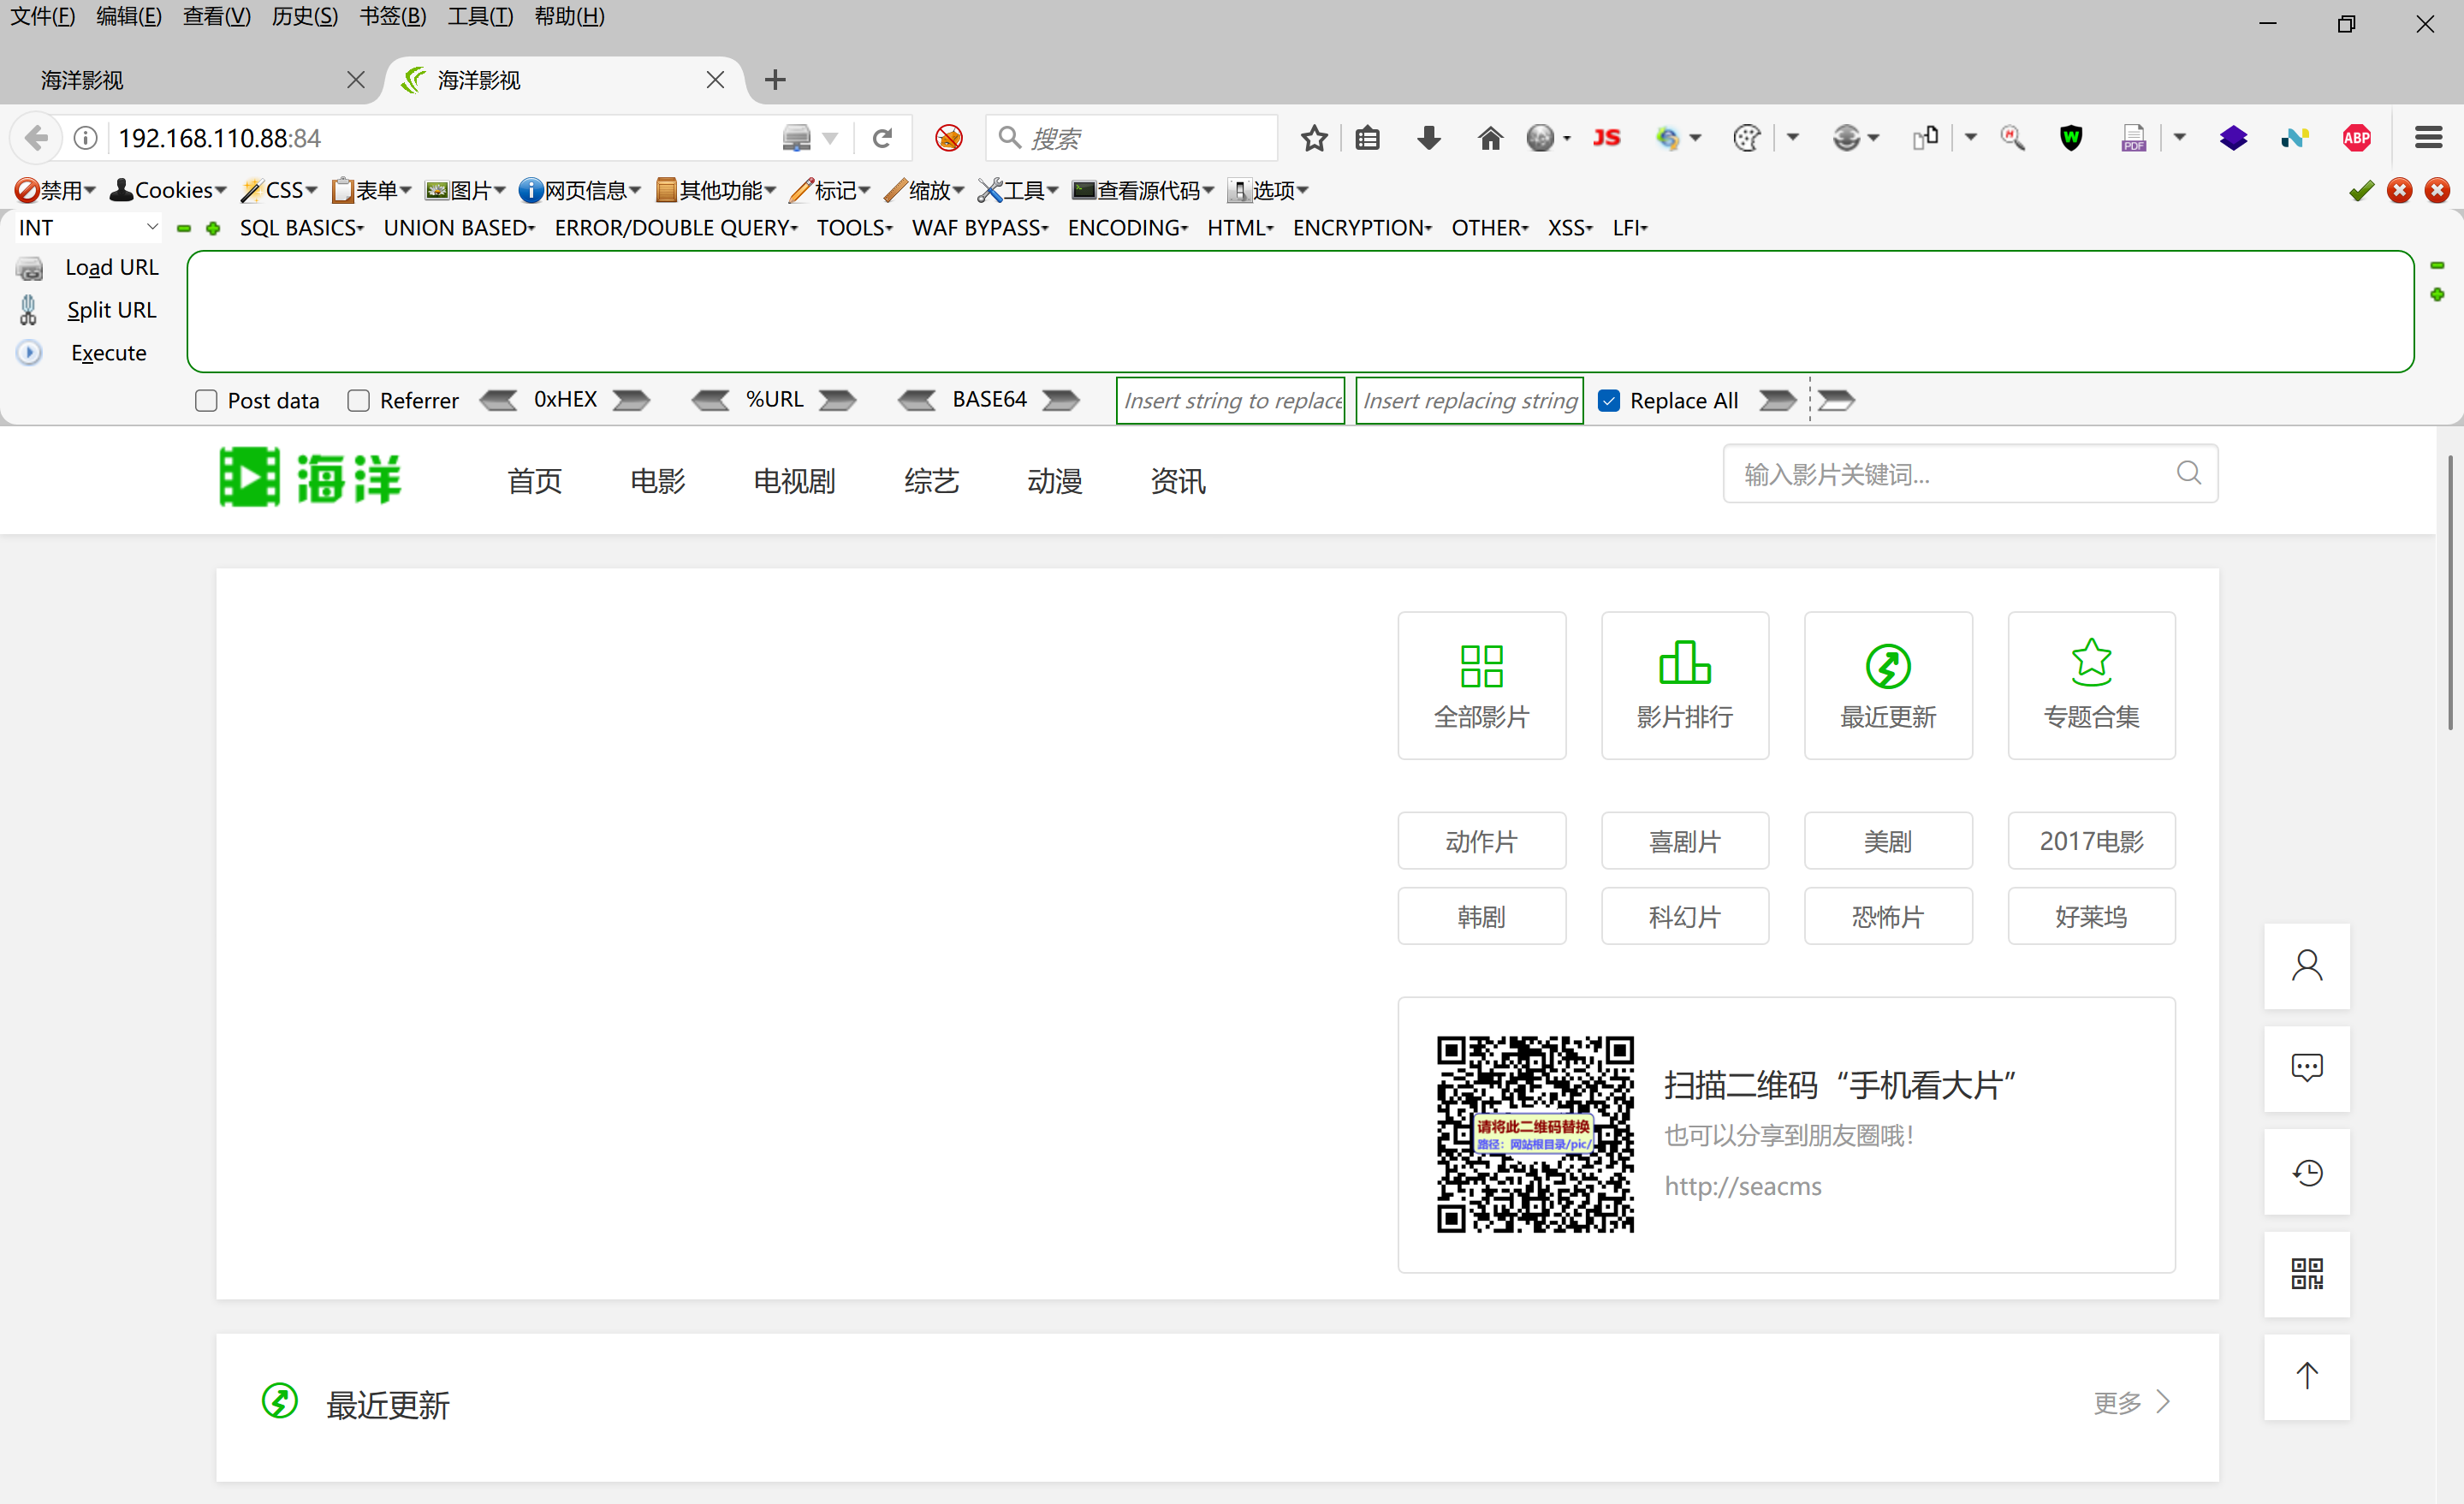Open the 电视剧 navigation link
This screenshot has height=1504, width=2464.
point(794,481)
